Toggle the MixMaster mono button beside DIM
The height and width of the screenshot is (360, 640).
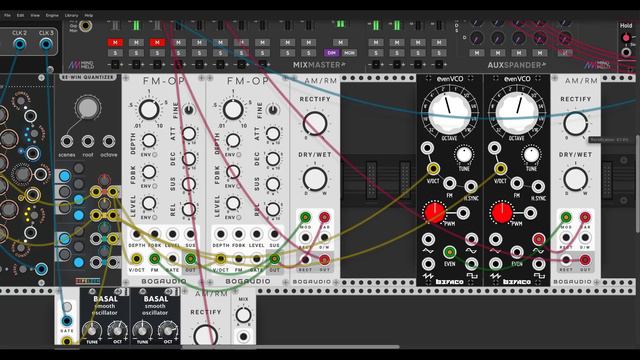(349, 53)
